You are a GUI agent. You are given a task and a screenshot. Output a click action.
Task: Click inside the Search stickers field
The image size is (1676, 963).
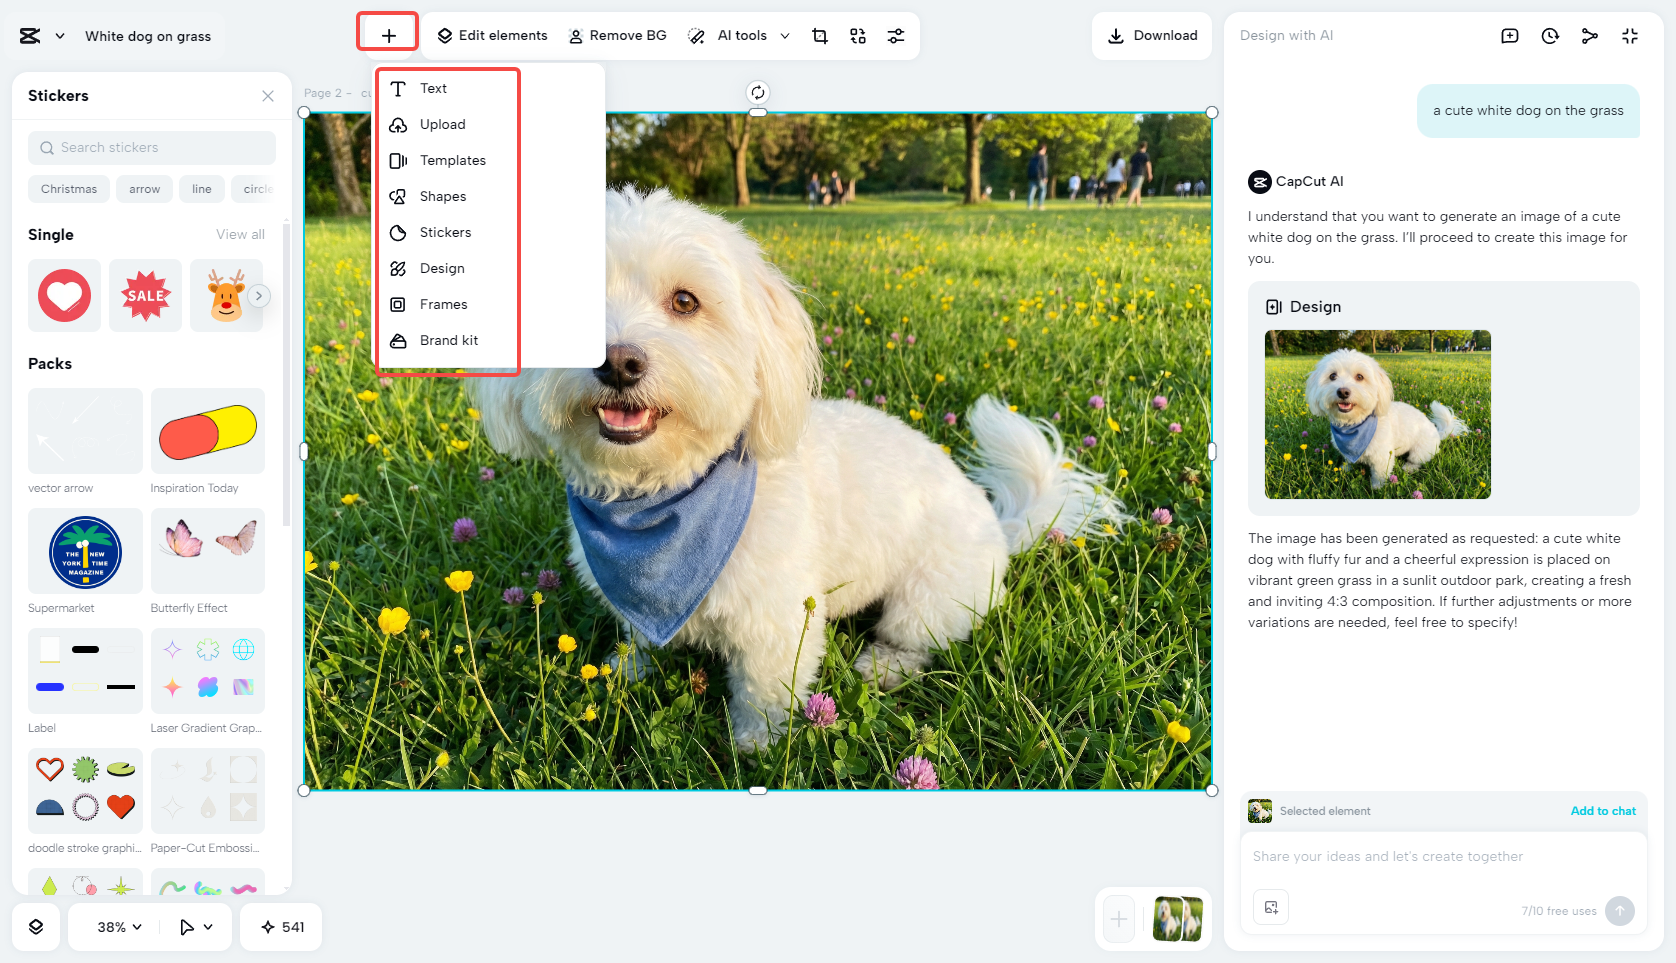pyautogui.click(x=151, y=147)
